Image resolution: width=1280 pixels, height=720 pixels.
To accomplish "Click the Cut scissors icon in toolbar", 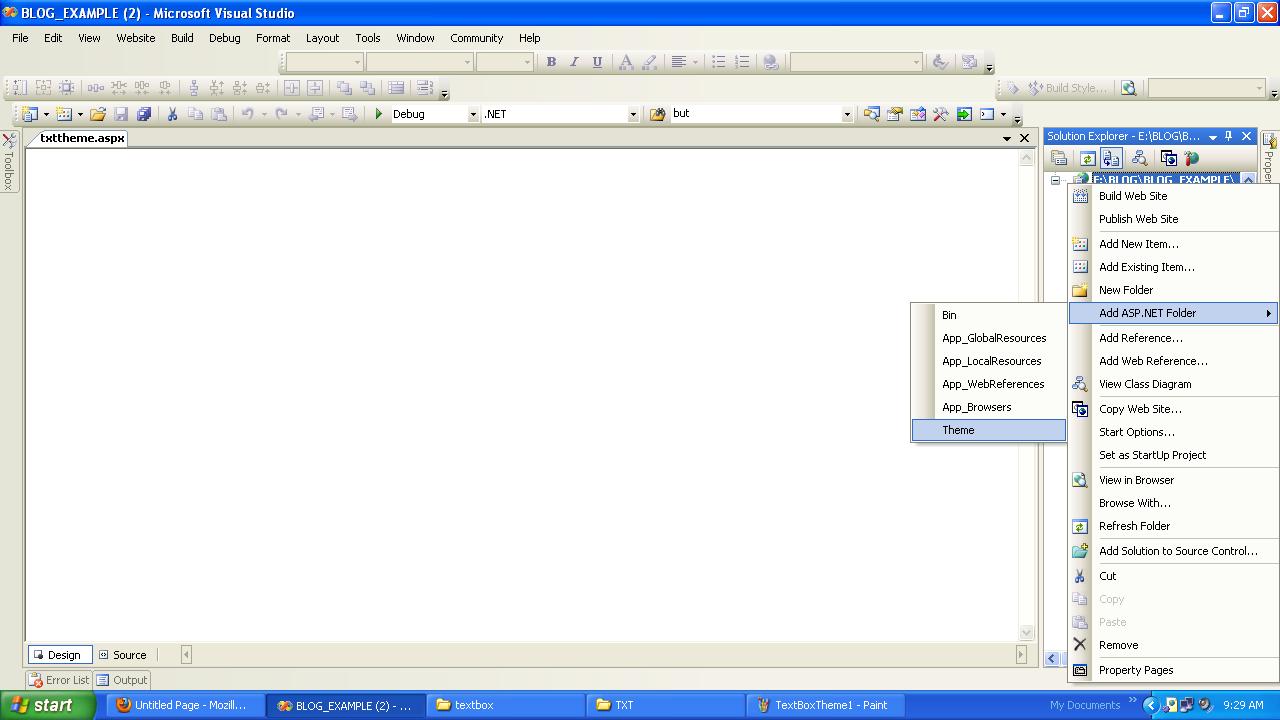I will pos(172,114).
